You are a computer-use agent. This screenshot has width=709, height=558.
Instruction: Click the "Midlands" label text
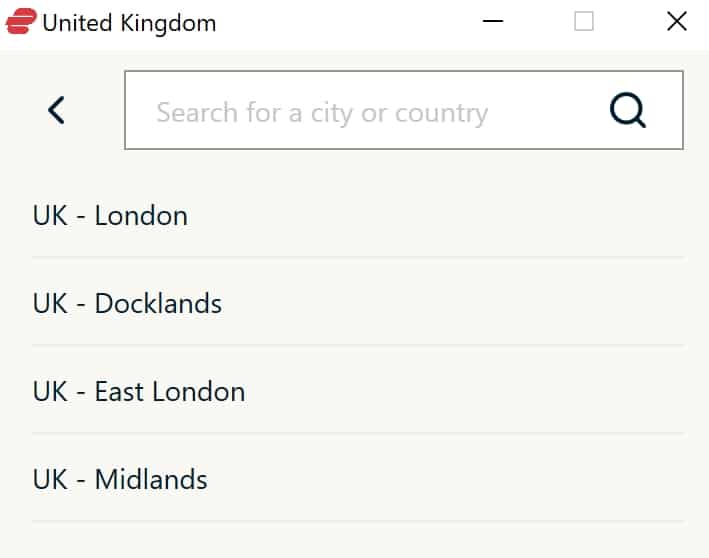151,479
